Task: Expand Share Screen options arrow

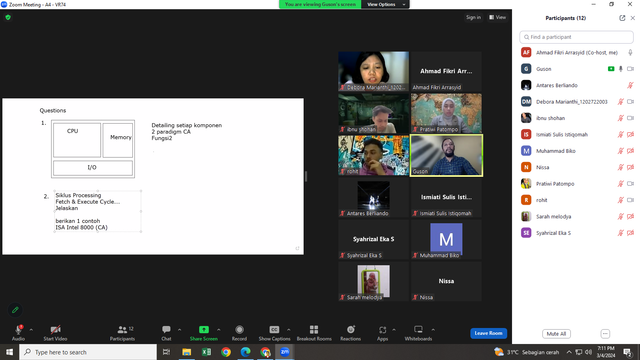Action: [219, 330]
